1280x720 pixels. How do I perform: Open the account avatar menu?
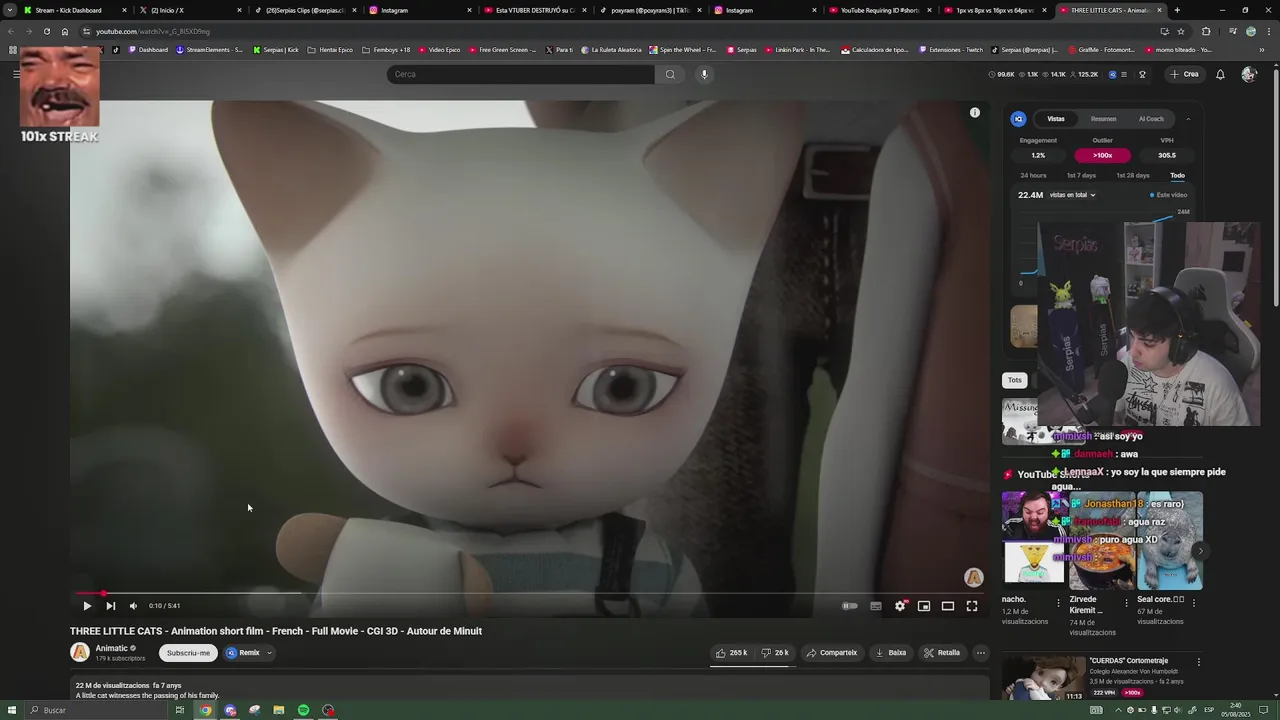[x=1248, y=74]
